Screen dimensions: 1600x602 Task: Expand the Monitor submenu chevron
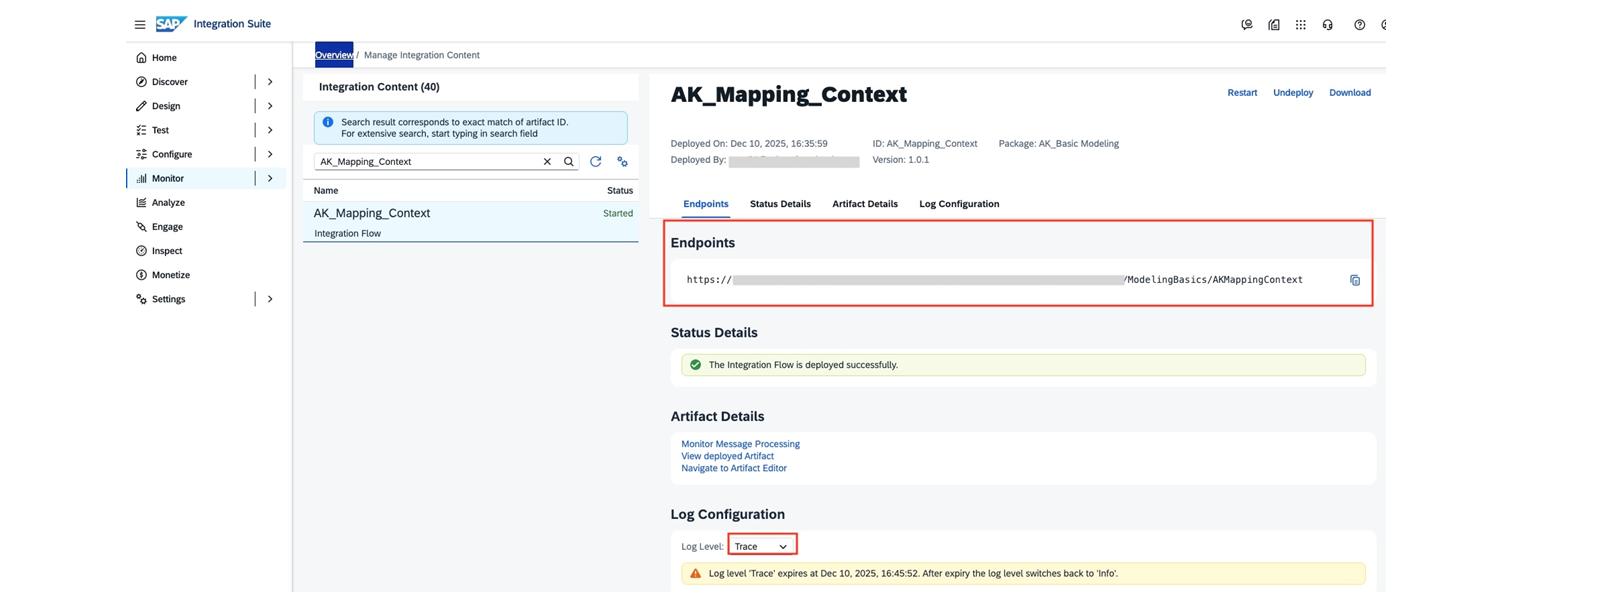tap(270, 178)
